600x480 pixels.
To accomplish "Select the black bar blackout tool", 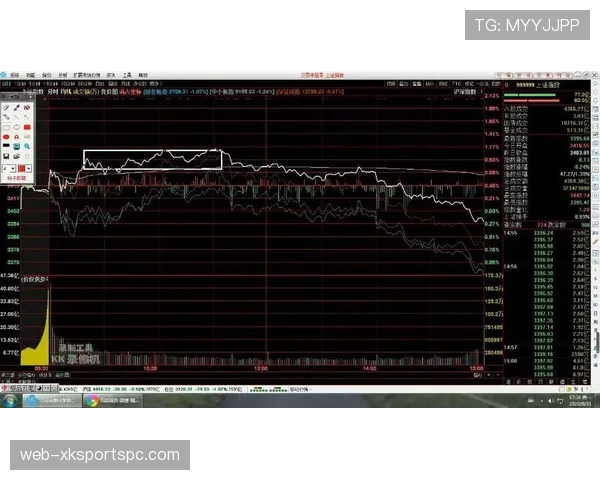I will (6, 146).
